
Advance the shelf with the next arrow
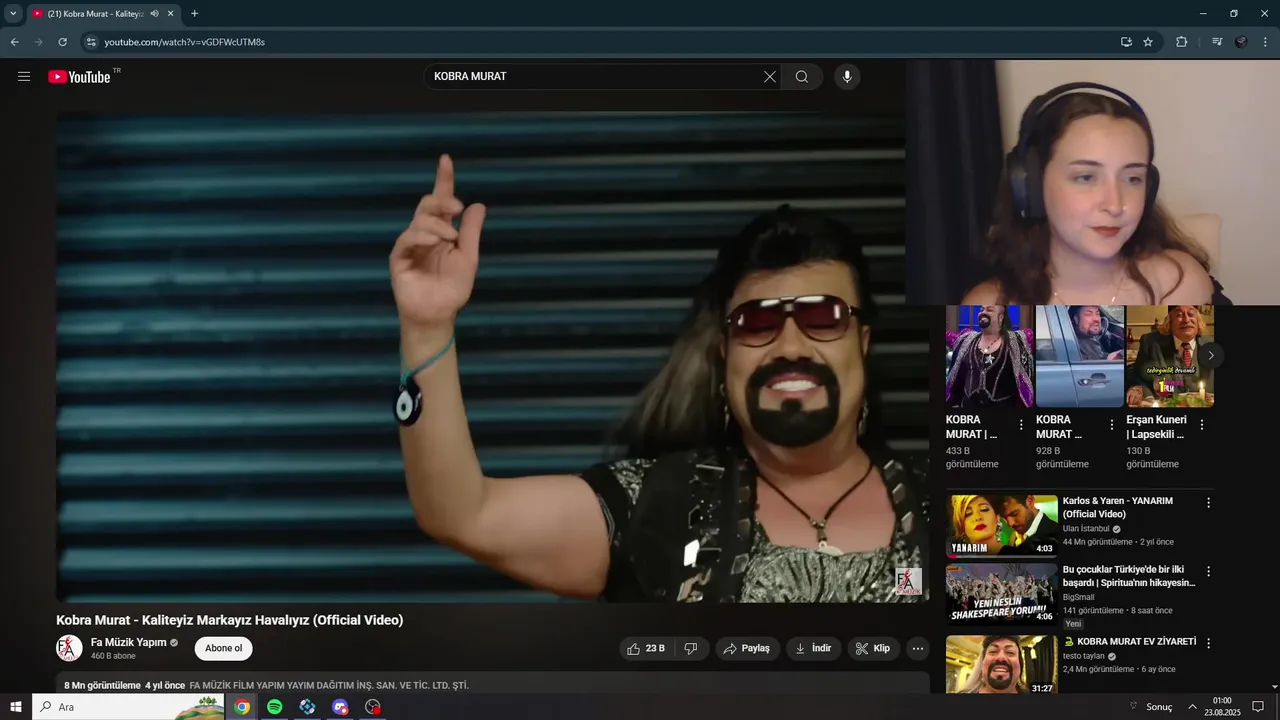1210,356
